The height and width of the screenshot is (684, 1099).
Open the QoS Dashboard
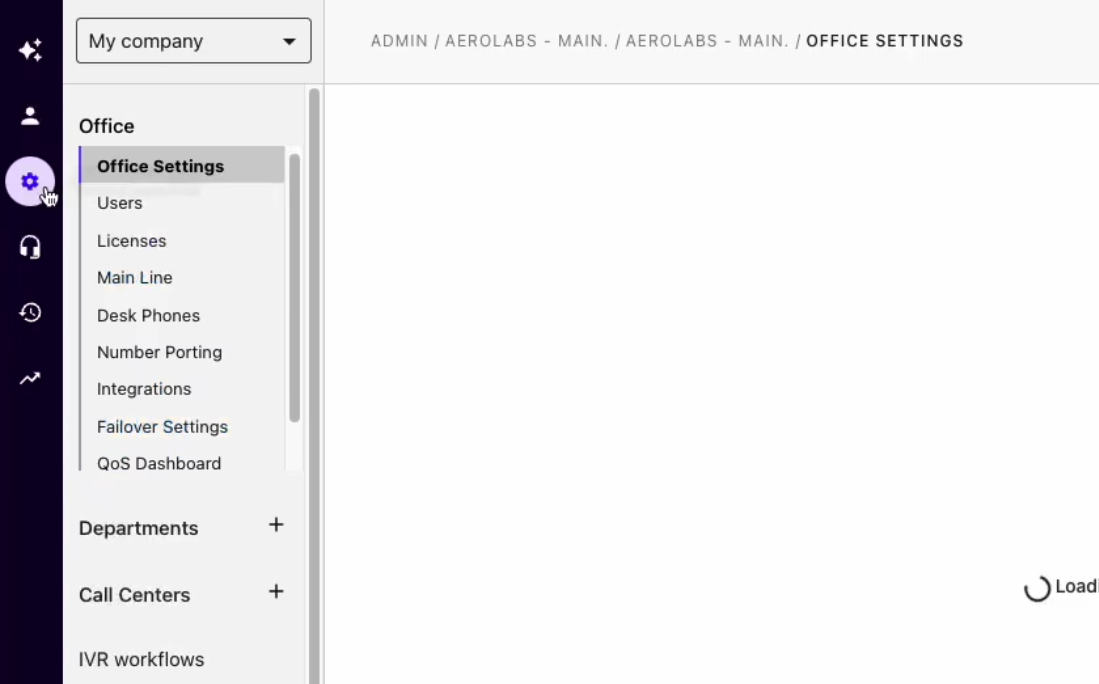pyautogui.click(x=158, y=463)
